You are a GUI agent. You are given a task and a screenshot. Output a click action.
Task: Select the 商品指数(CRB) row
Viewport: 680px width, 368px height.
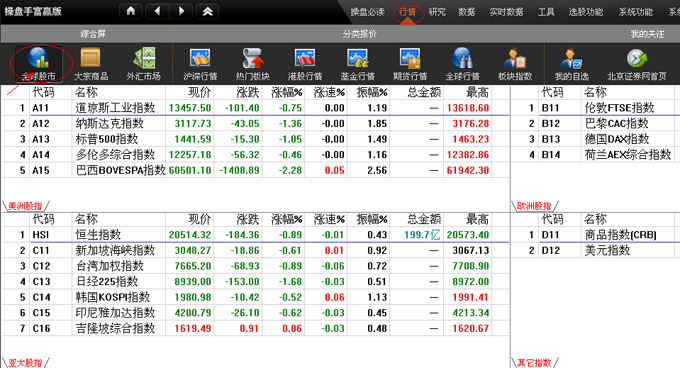coord(596,234)
